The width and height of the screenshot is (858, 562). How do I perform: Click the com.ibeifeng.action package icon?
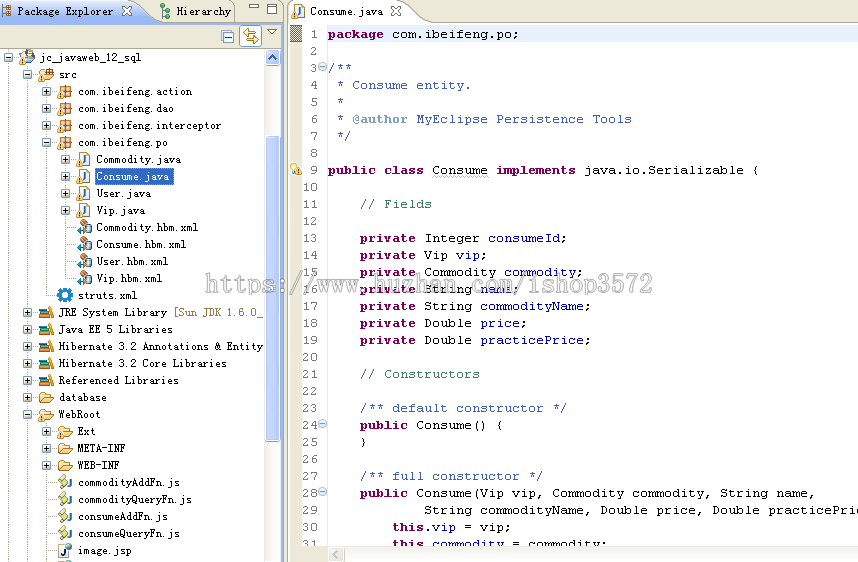click(65, 91)
